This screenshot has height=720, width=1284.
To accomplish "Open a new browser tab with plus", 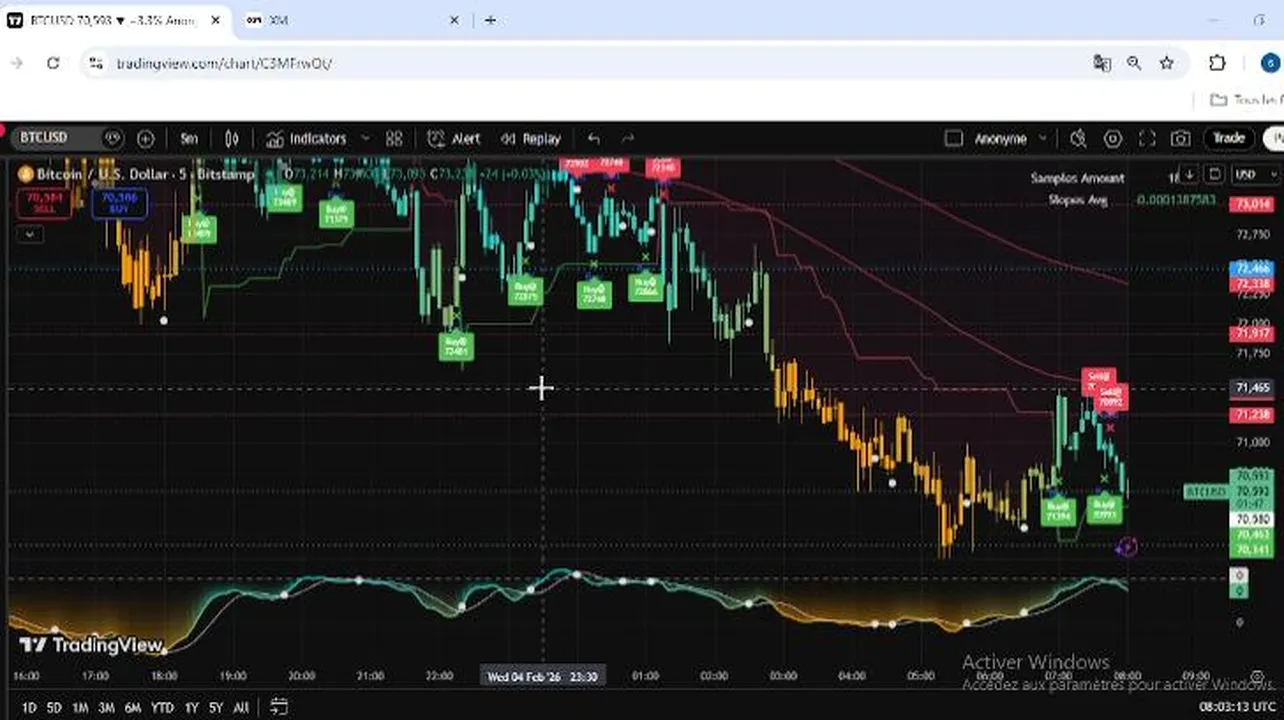I will point(490,20).
